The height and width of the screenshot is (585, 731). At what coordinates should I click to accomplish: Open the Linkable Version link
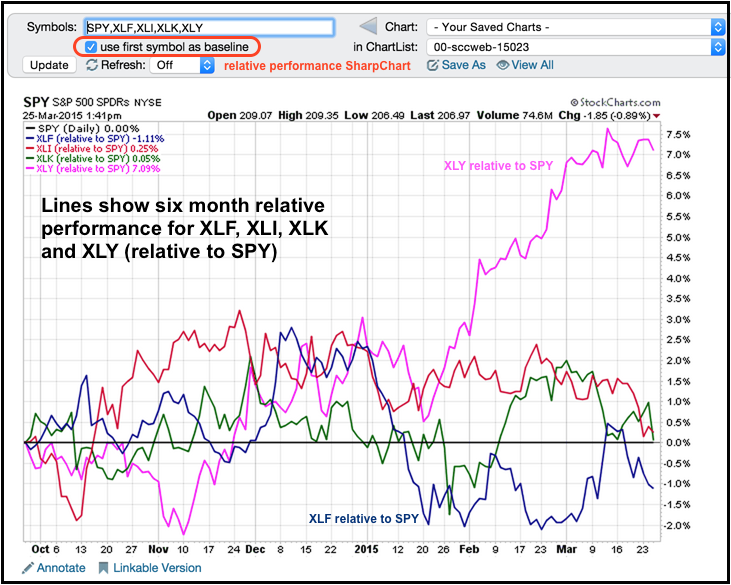click(158, 568)
